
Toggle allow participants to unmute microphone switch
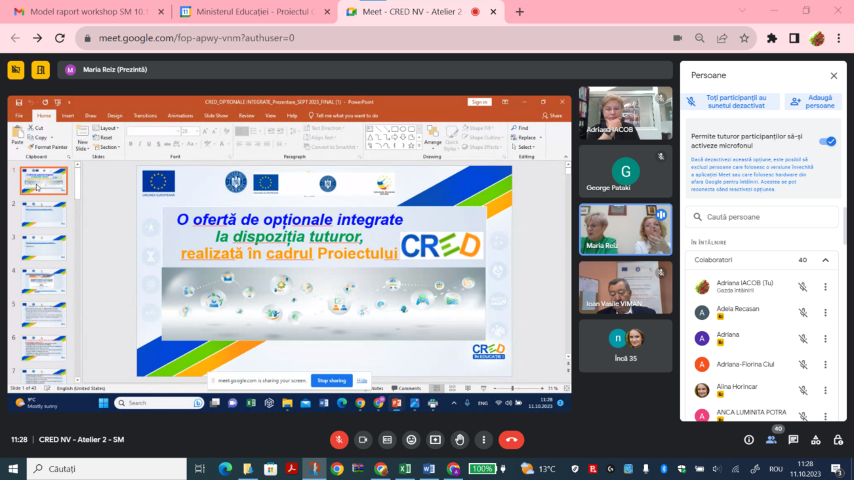pyautogui.click(x=827, y=142)
